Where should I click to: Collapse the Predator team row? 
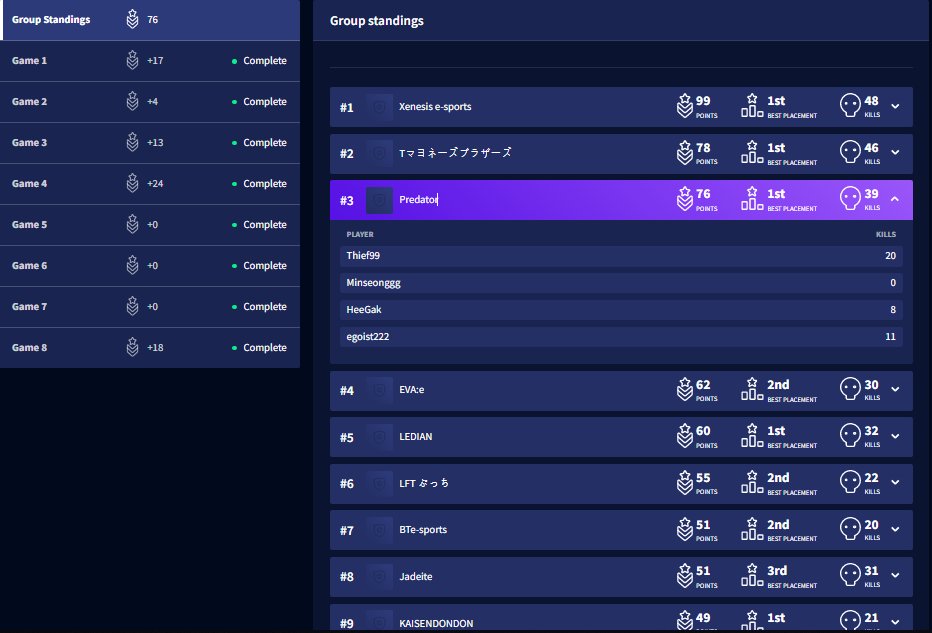click(895, 199)
